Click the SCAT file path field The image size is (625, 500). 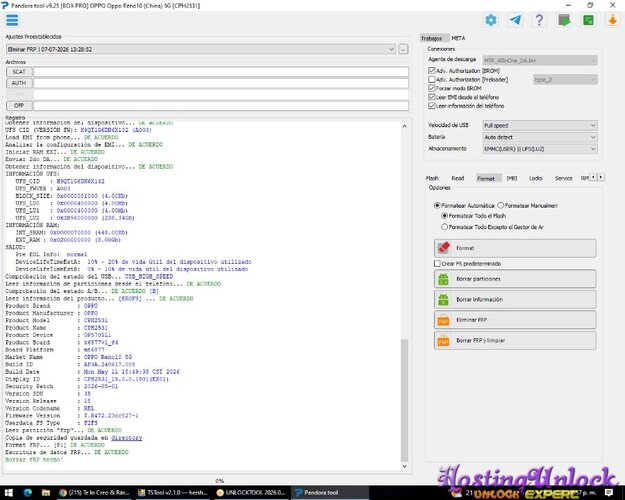click(221, 72)
